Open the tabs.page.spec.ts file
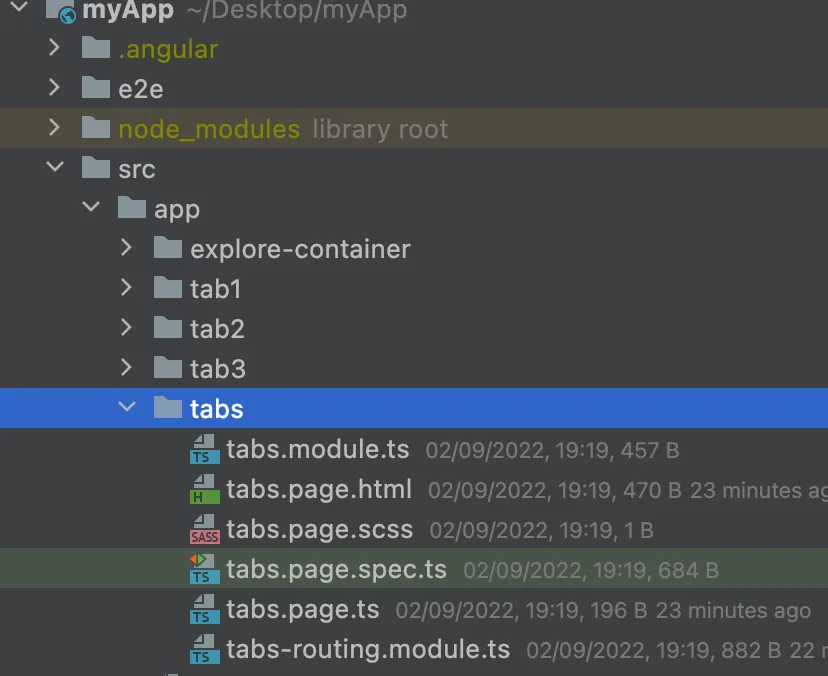Viewport: 828px width, 676px height. pos(336,570)
